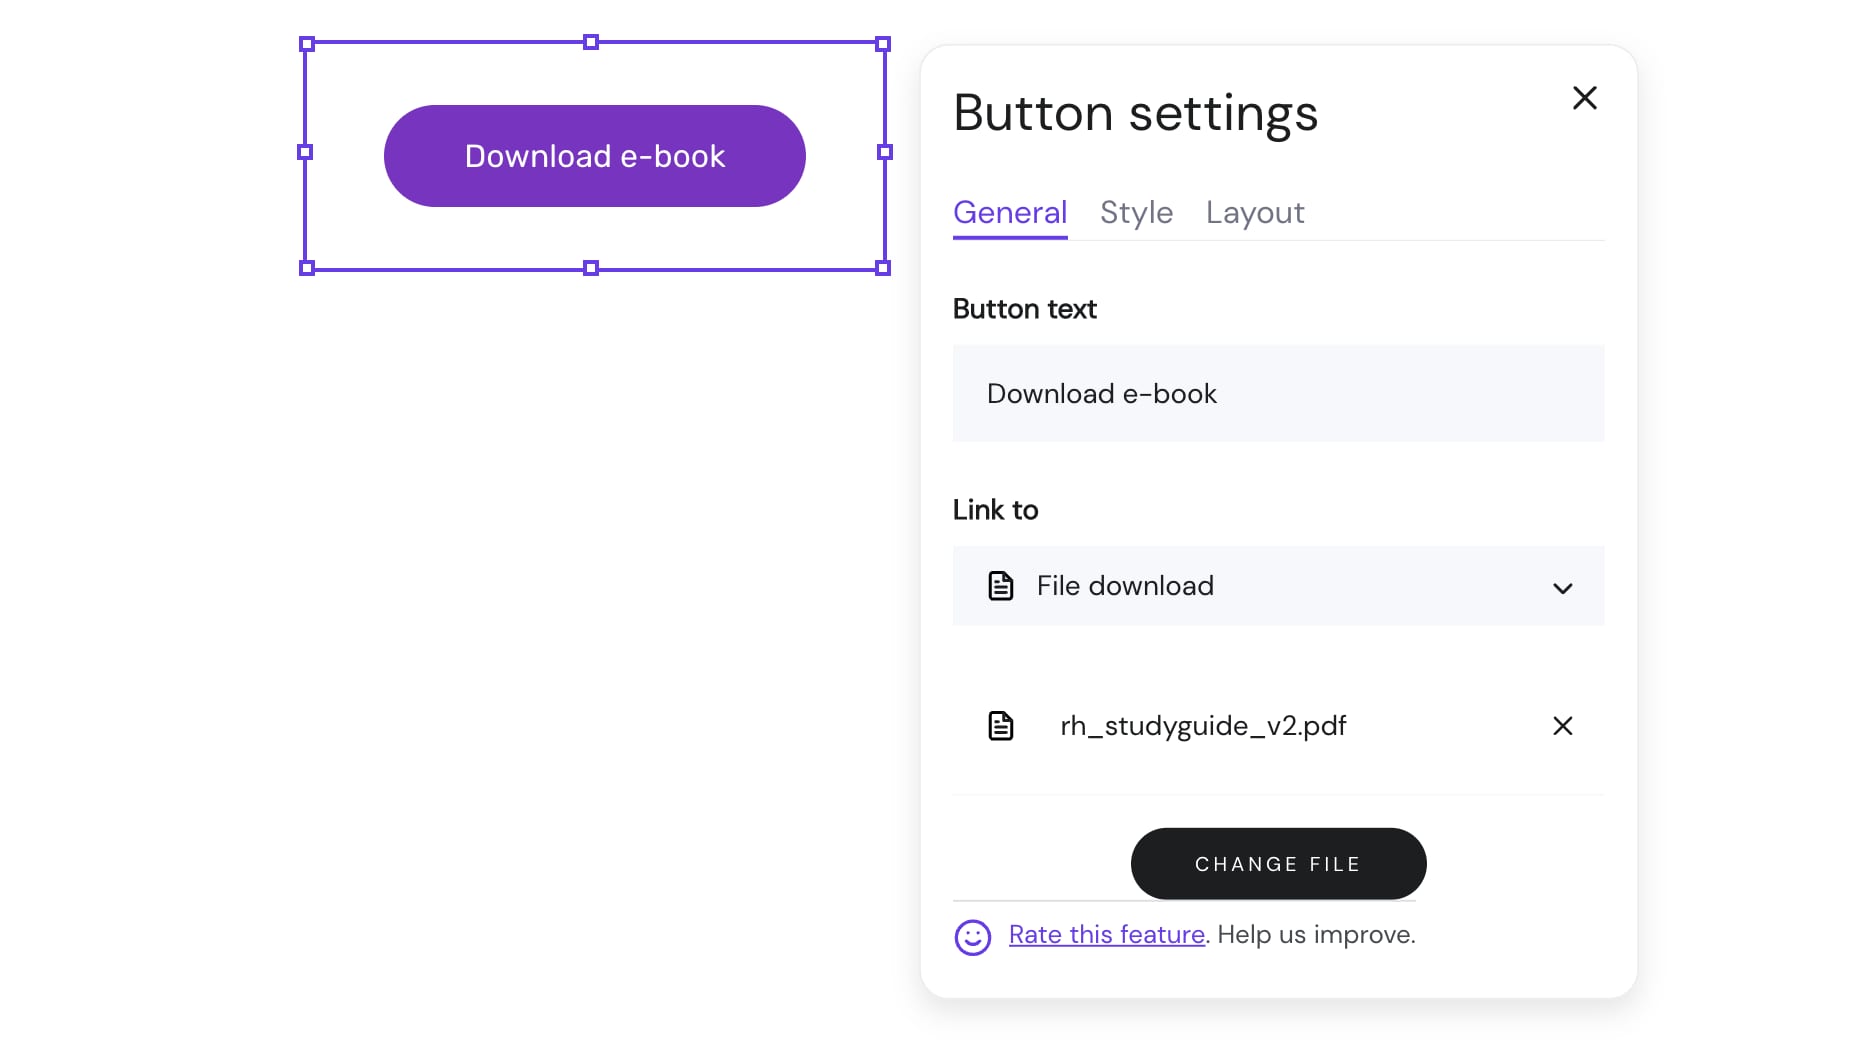Screen dimensions: 1872x1040
Task: Click the bottom-center resize handle
Action: [591, 268]
